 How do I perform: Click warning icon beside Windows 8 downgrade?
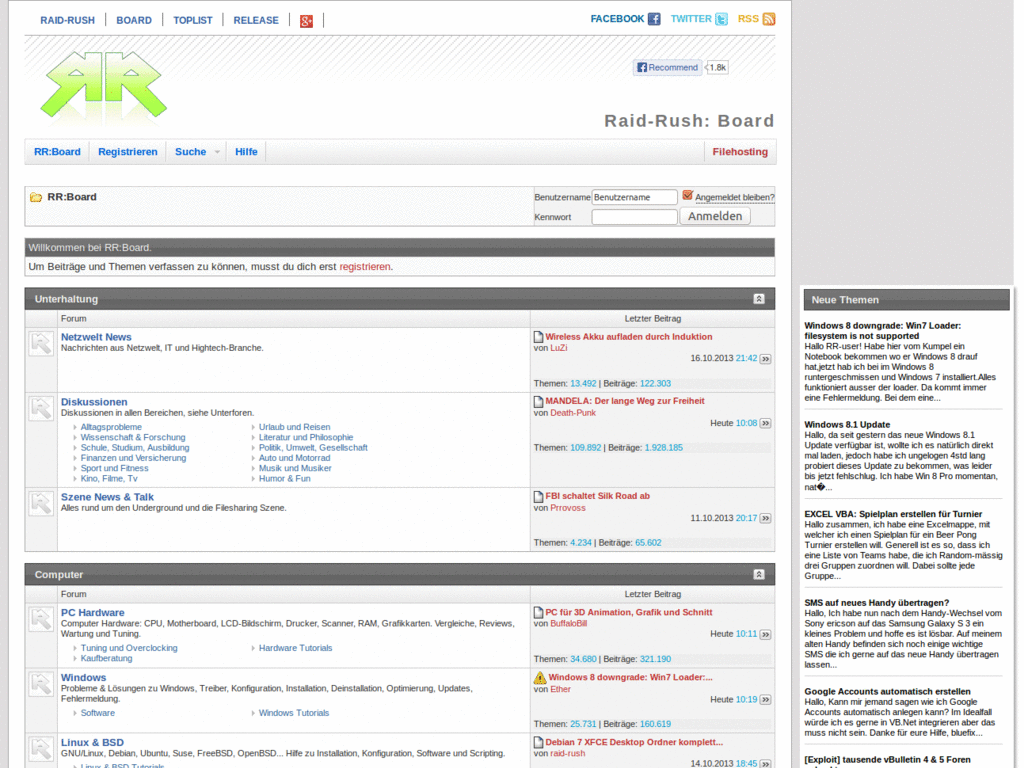[x=539, y=678]
